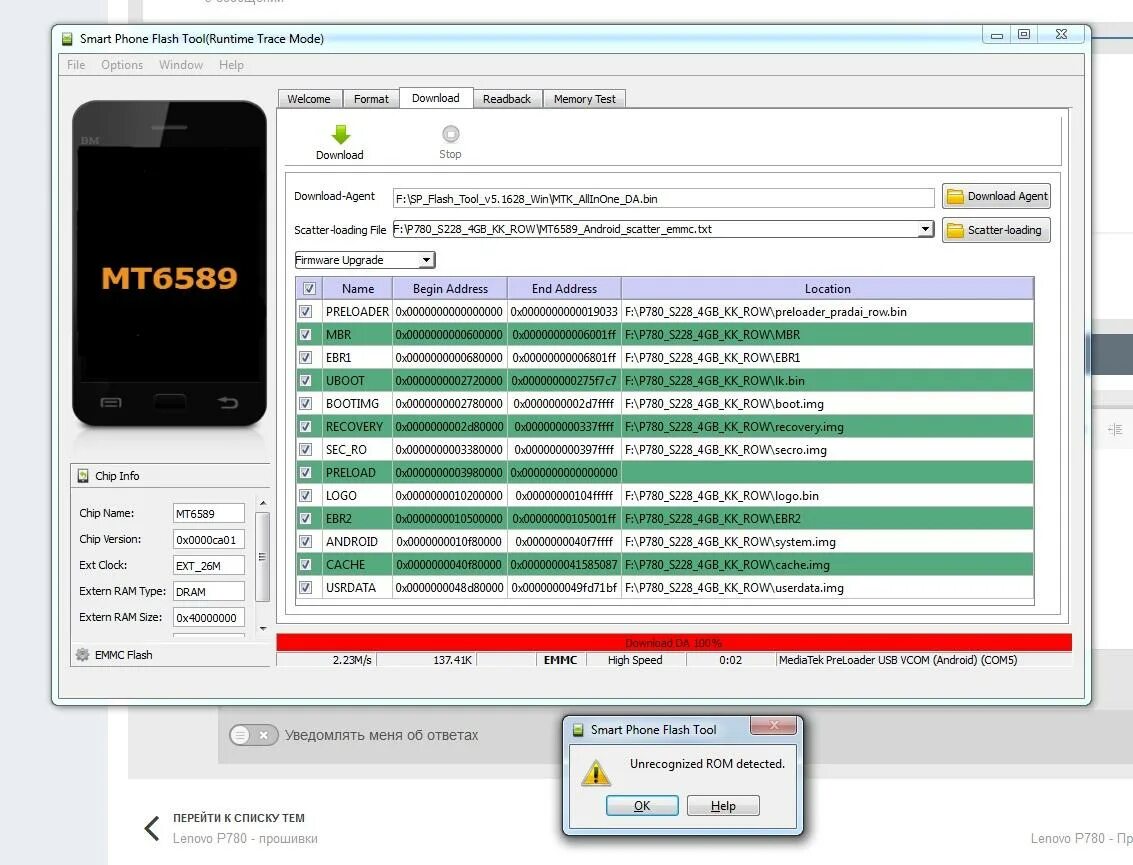Click the Ext Clock EXT_26M field
1133x865 pixels.
click(209, 566)
